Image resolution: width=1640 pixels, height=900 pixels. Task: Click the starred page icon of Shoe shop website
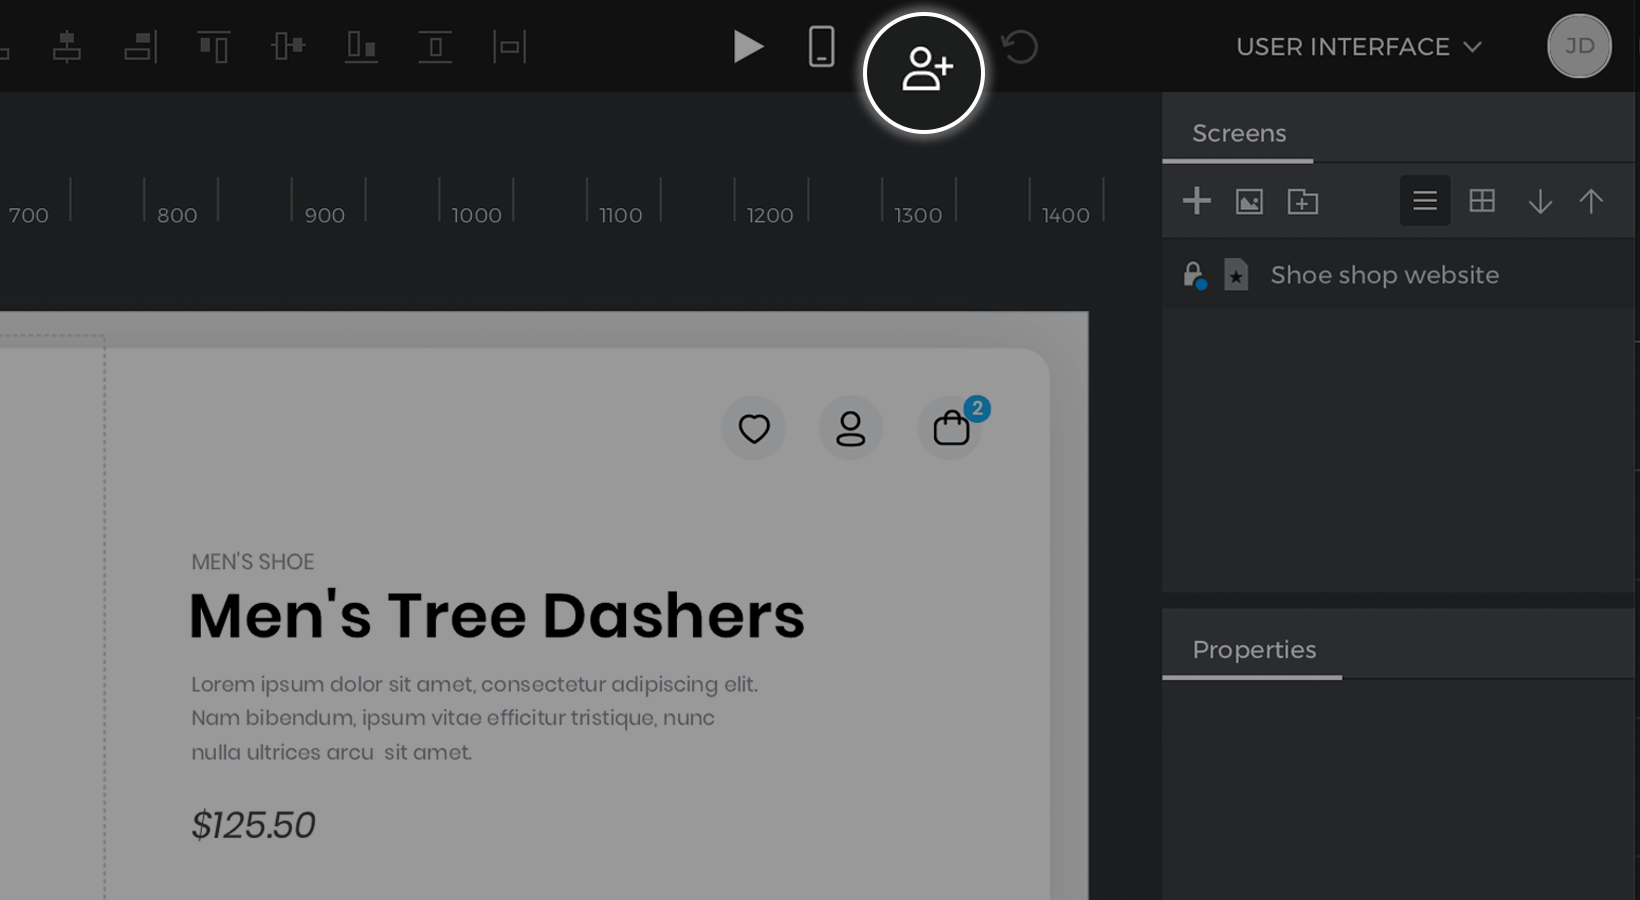(x=1236, y=275)
